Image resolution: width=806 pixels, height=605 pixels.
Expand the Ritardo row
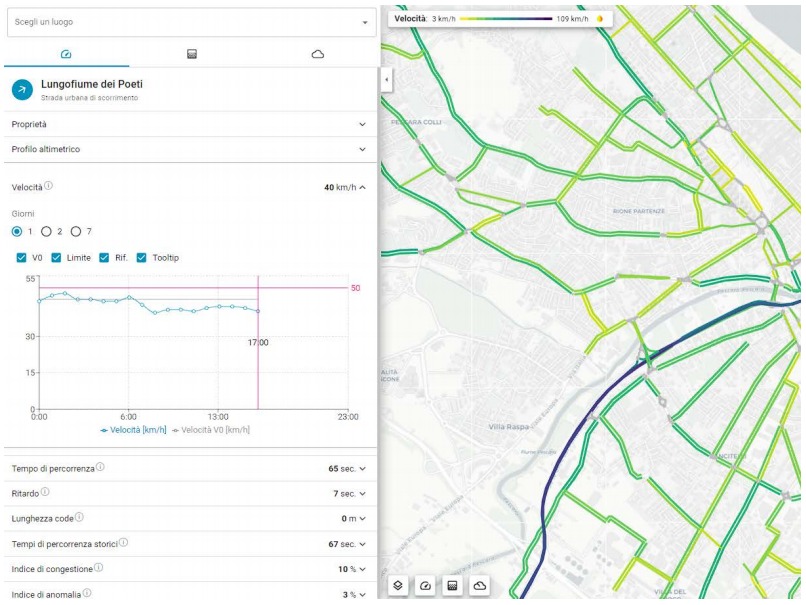[x=190, y=493]
